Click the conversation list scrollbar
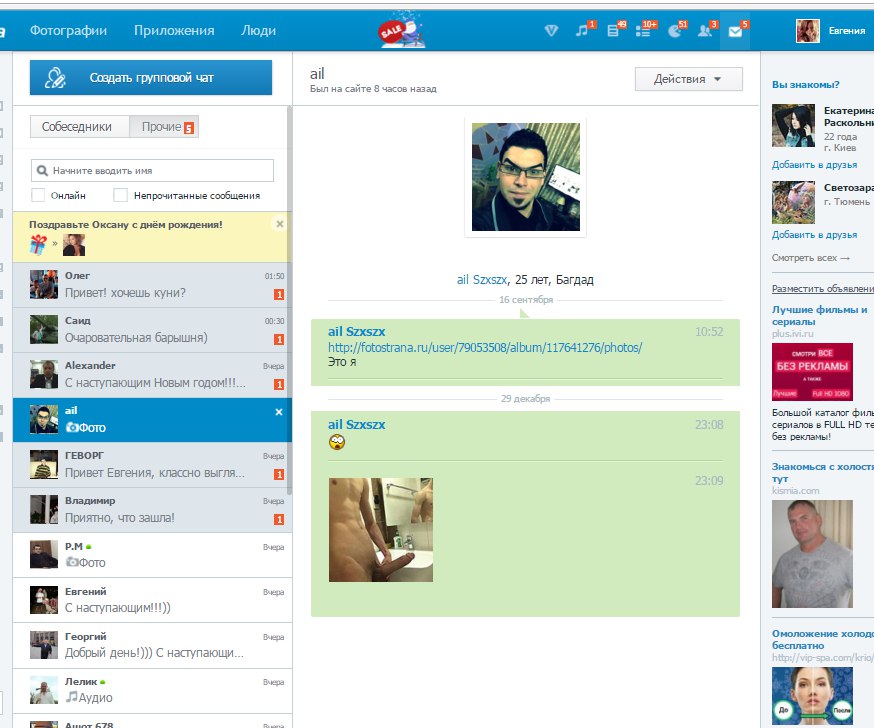 click(290, 300)
